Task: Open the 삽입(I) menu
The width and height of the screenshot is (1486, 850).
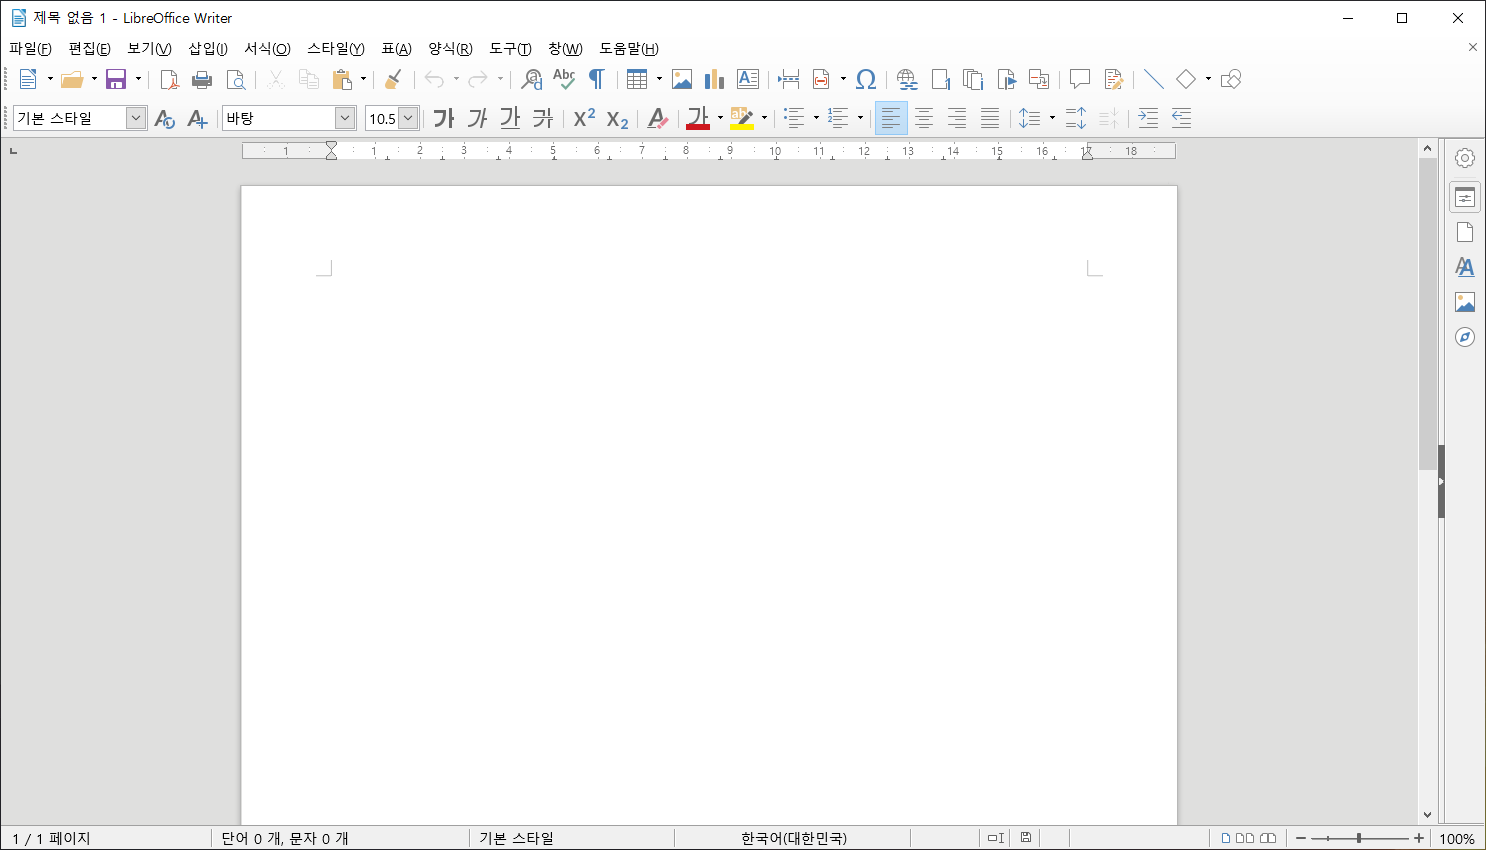Action: [x=208, y=48]
